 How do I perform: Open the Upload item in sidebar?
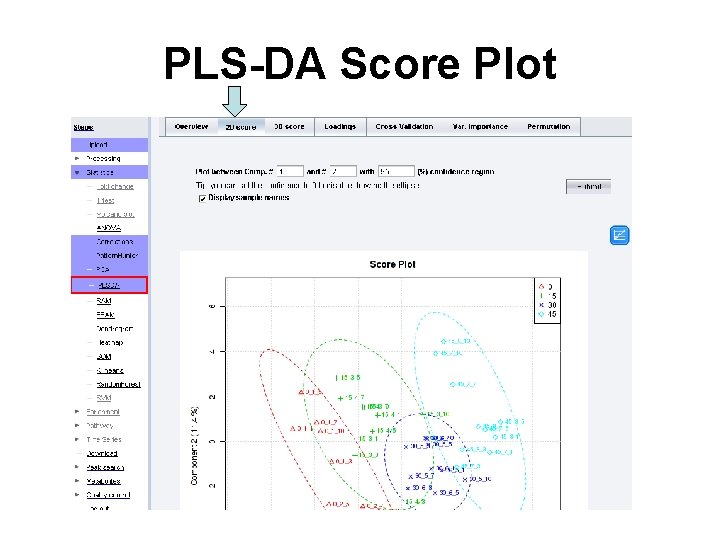tap(98, 145)
